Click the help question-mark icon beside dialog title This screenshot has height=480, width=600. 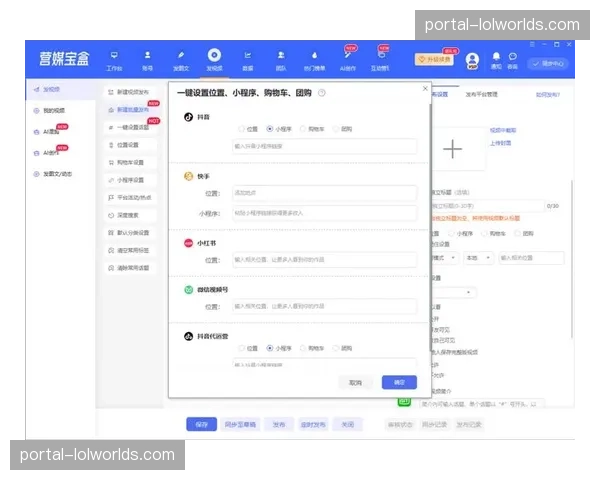[x=322, y=93]
